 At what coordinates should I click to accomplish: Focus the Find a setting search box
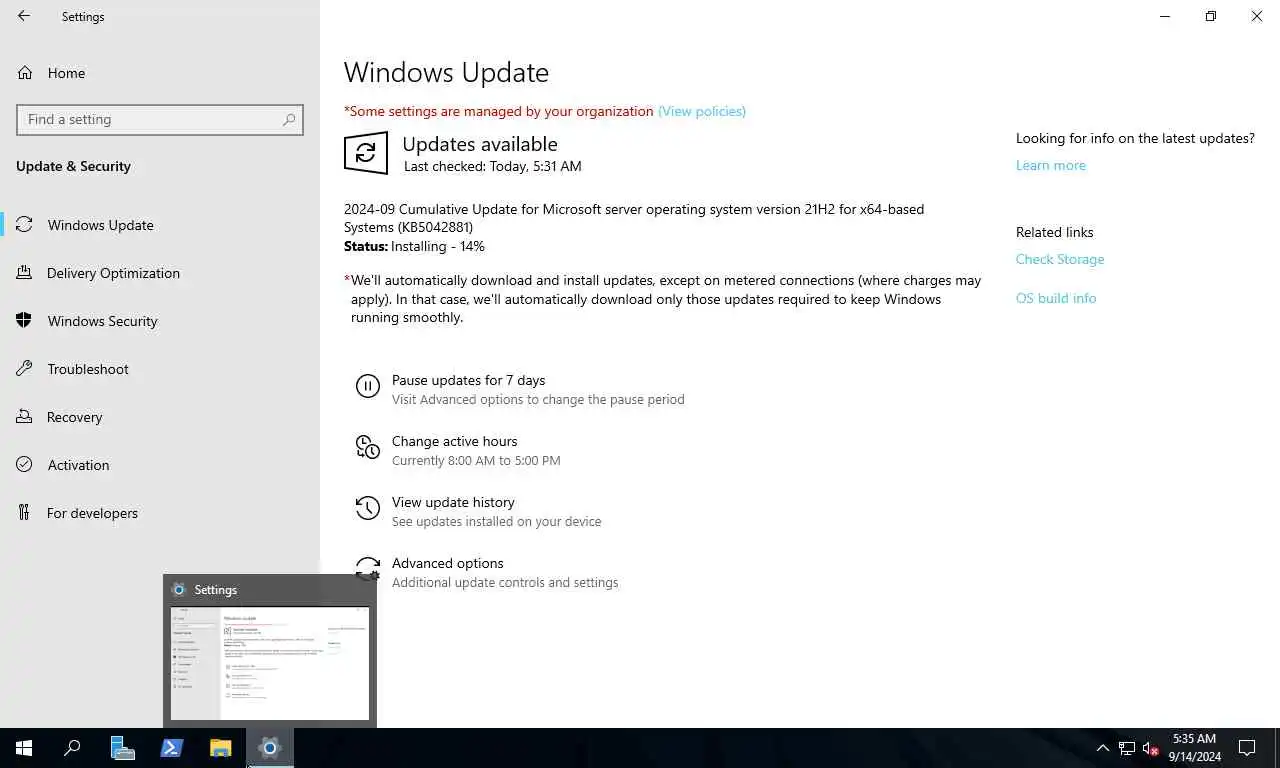coord(160,119)
